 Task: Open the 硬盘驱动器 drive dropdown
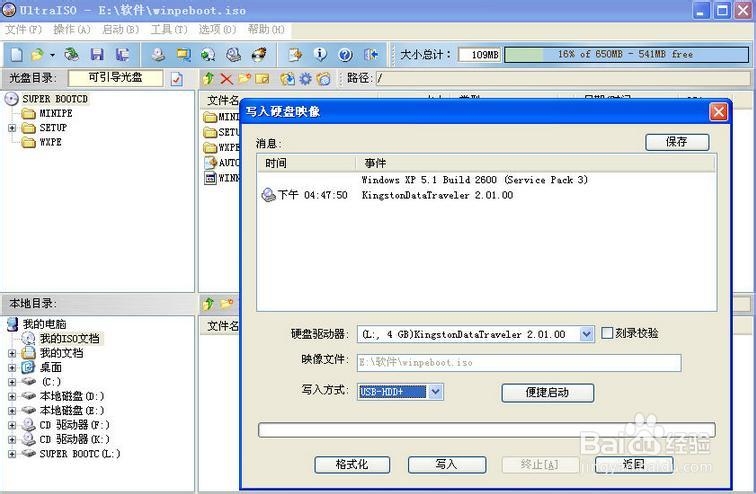point(586,334)
